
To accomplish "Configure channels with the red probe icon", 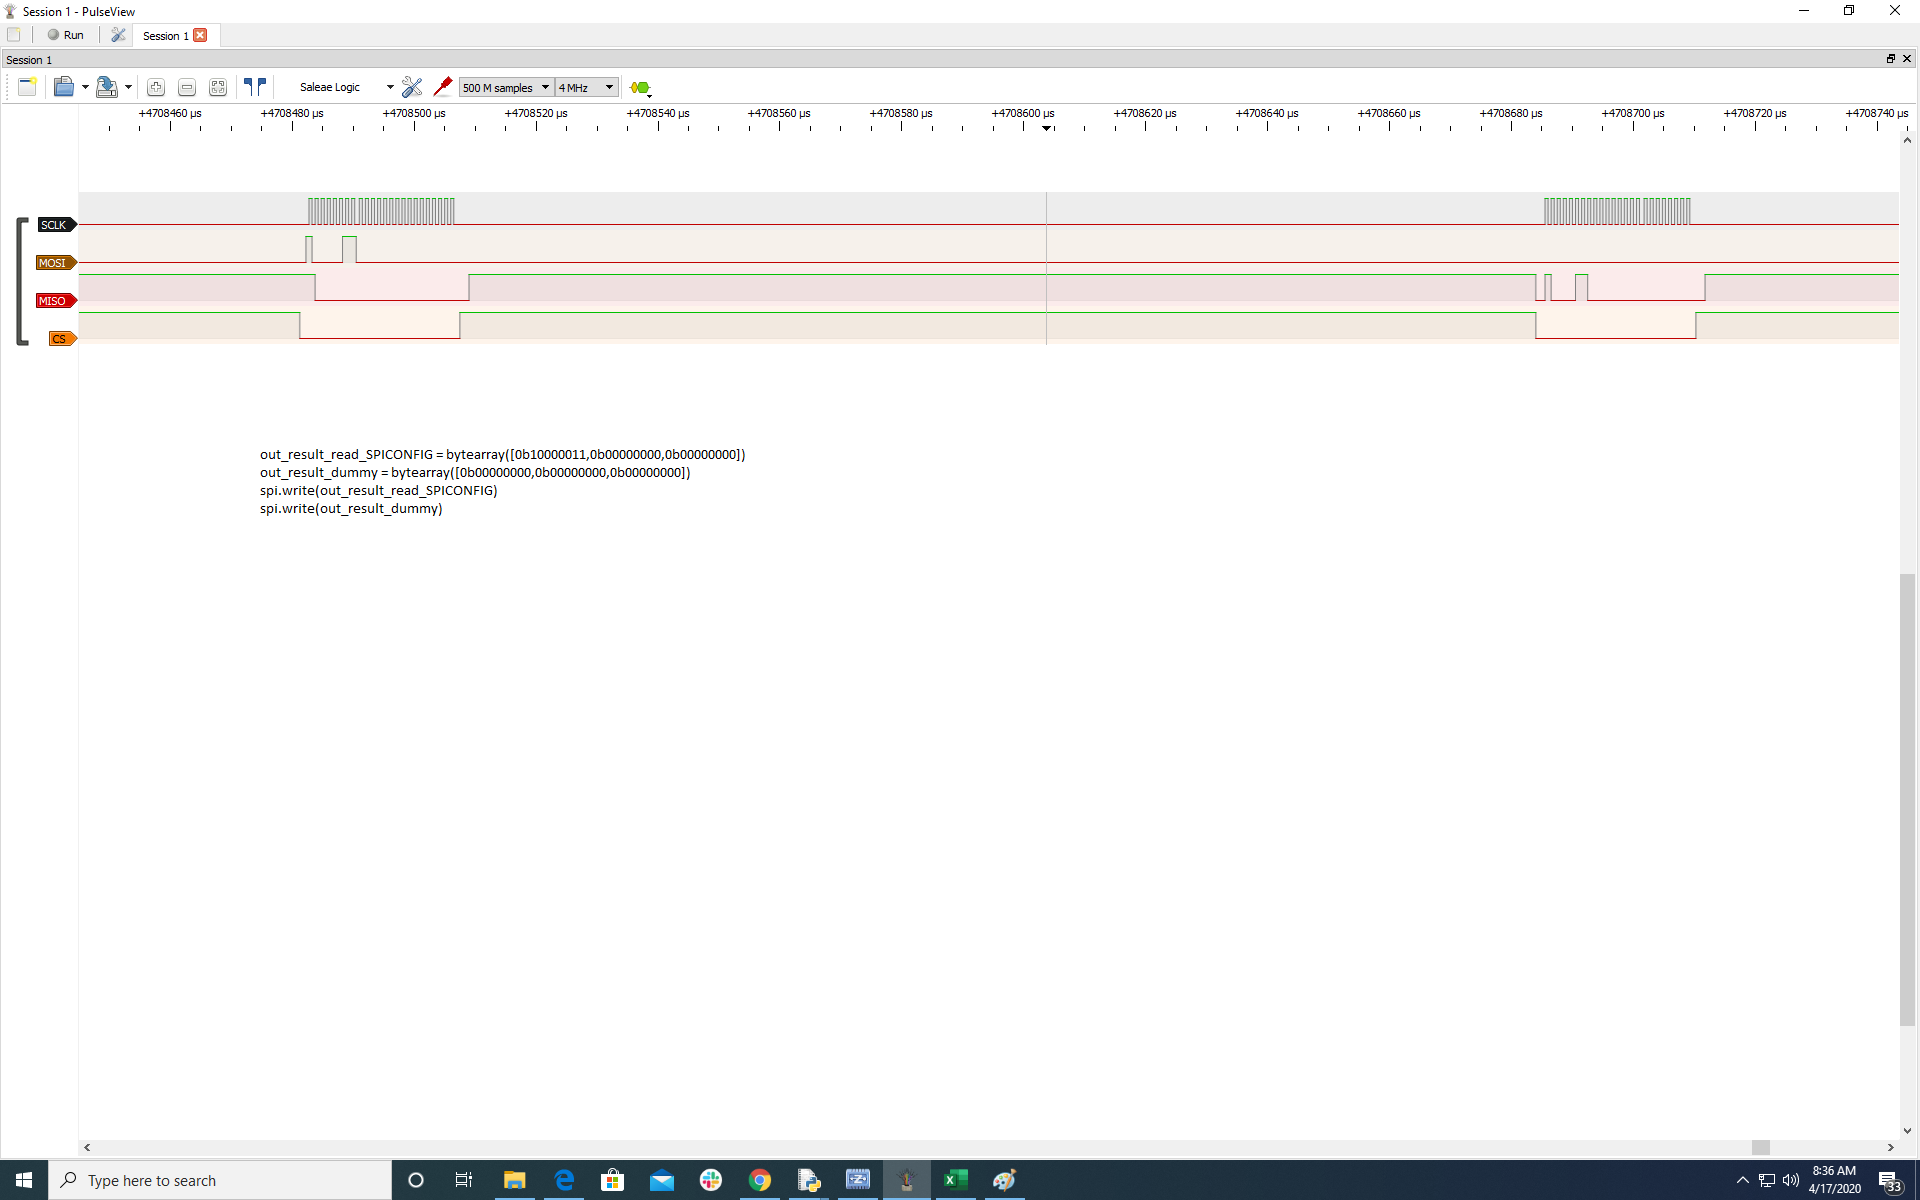I will (x=442, y=87).
